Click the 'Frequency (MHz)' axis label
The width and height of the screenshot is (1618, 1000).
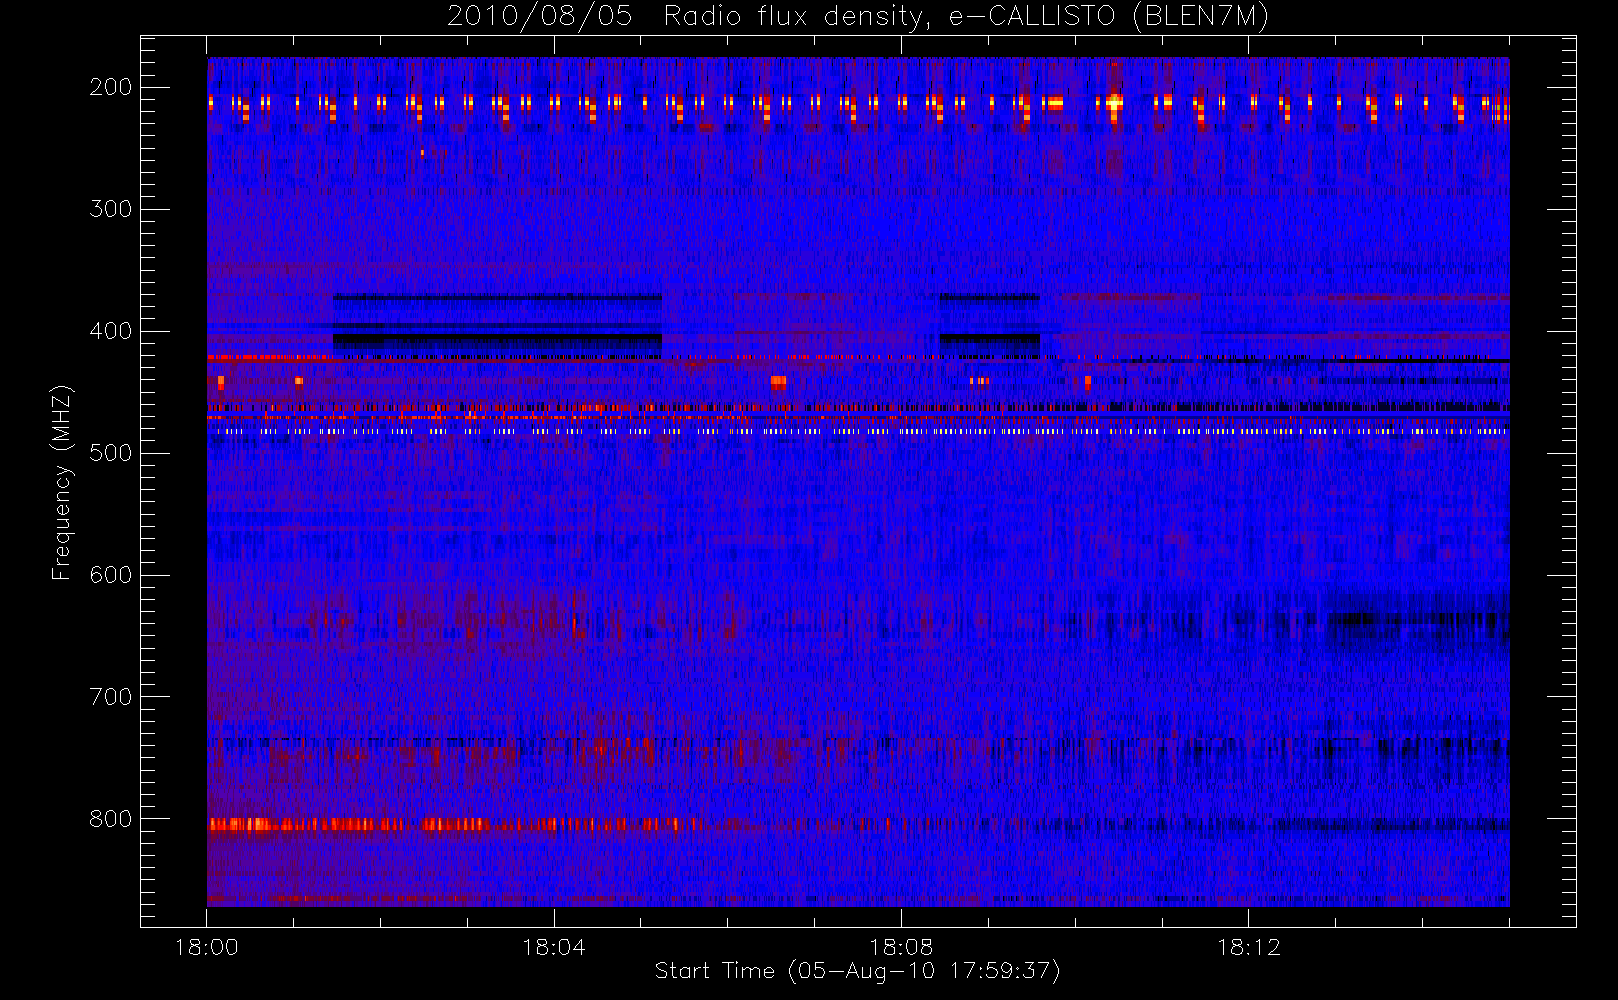tap(62, 482)
